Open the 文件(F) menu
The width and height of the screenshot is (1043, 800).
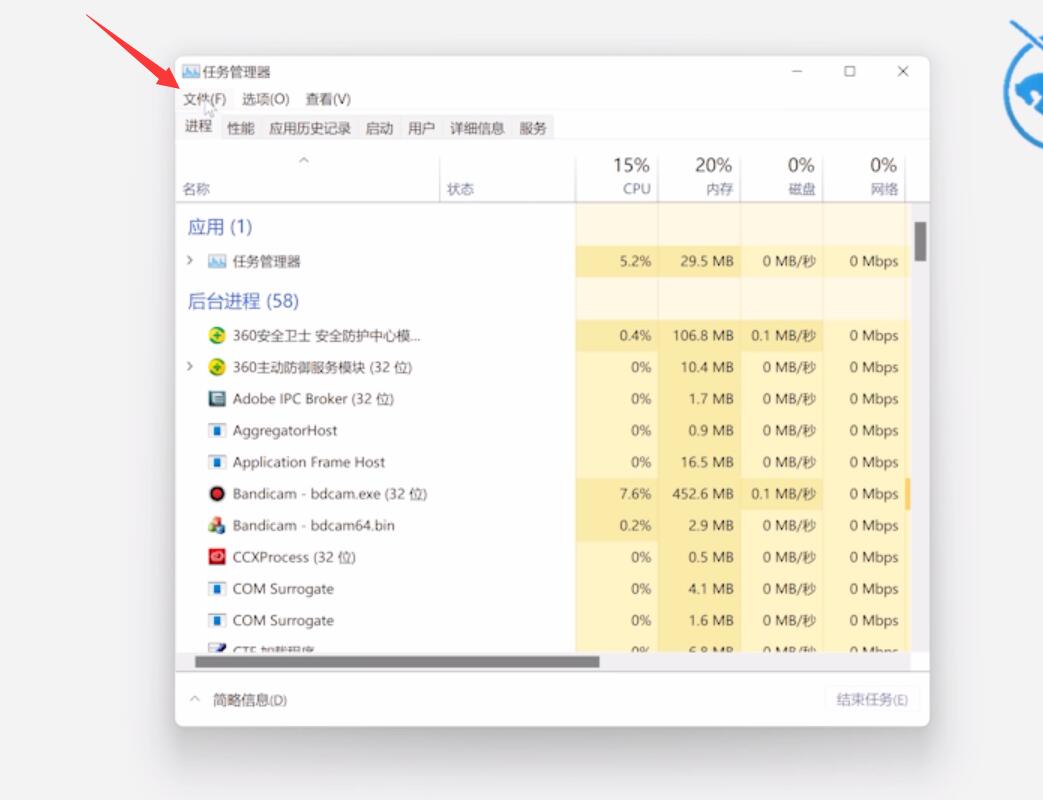(205, 99)
